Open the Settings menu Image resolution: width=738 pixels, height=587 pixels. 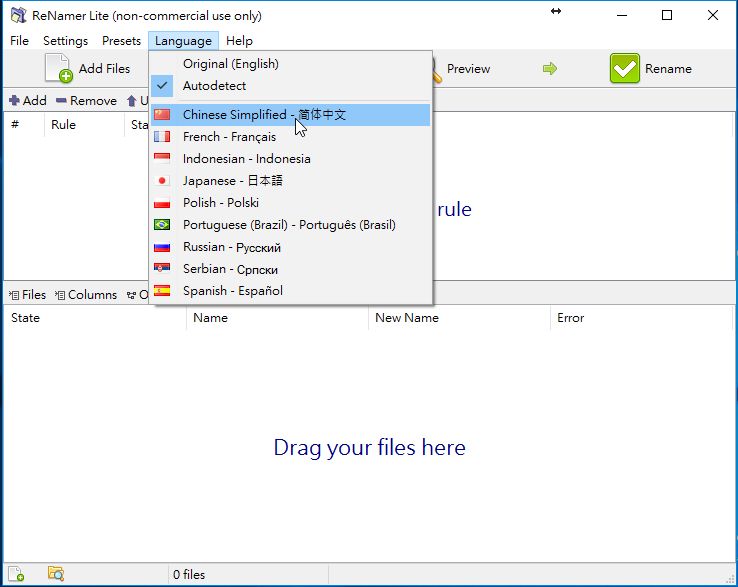pyautogui.click(x=65, y=41)
